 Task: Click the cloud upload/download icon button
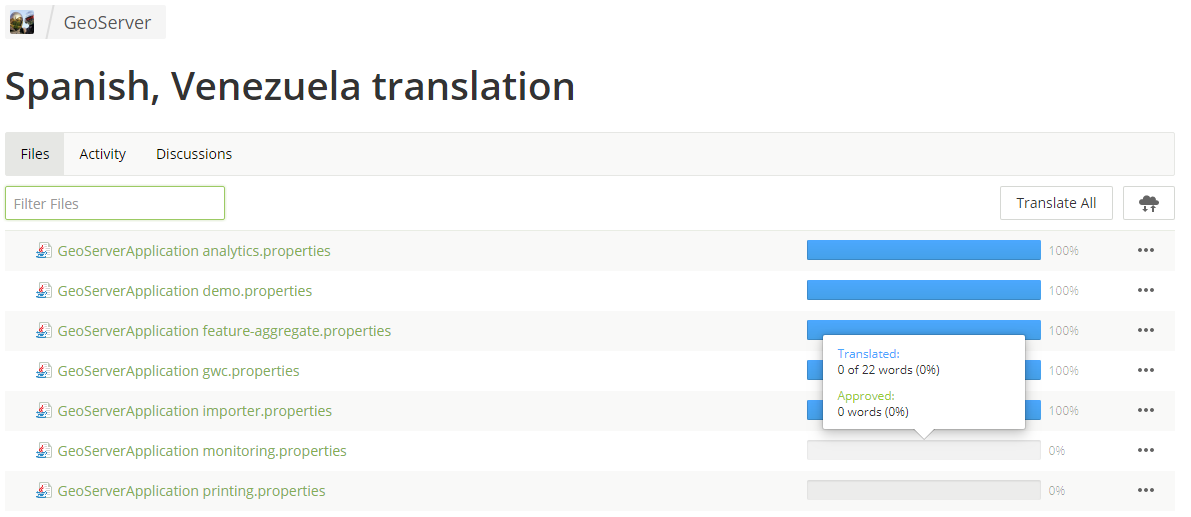[x=1148, y=203]
